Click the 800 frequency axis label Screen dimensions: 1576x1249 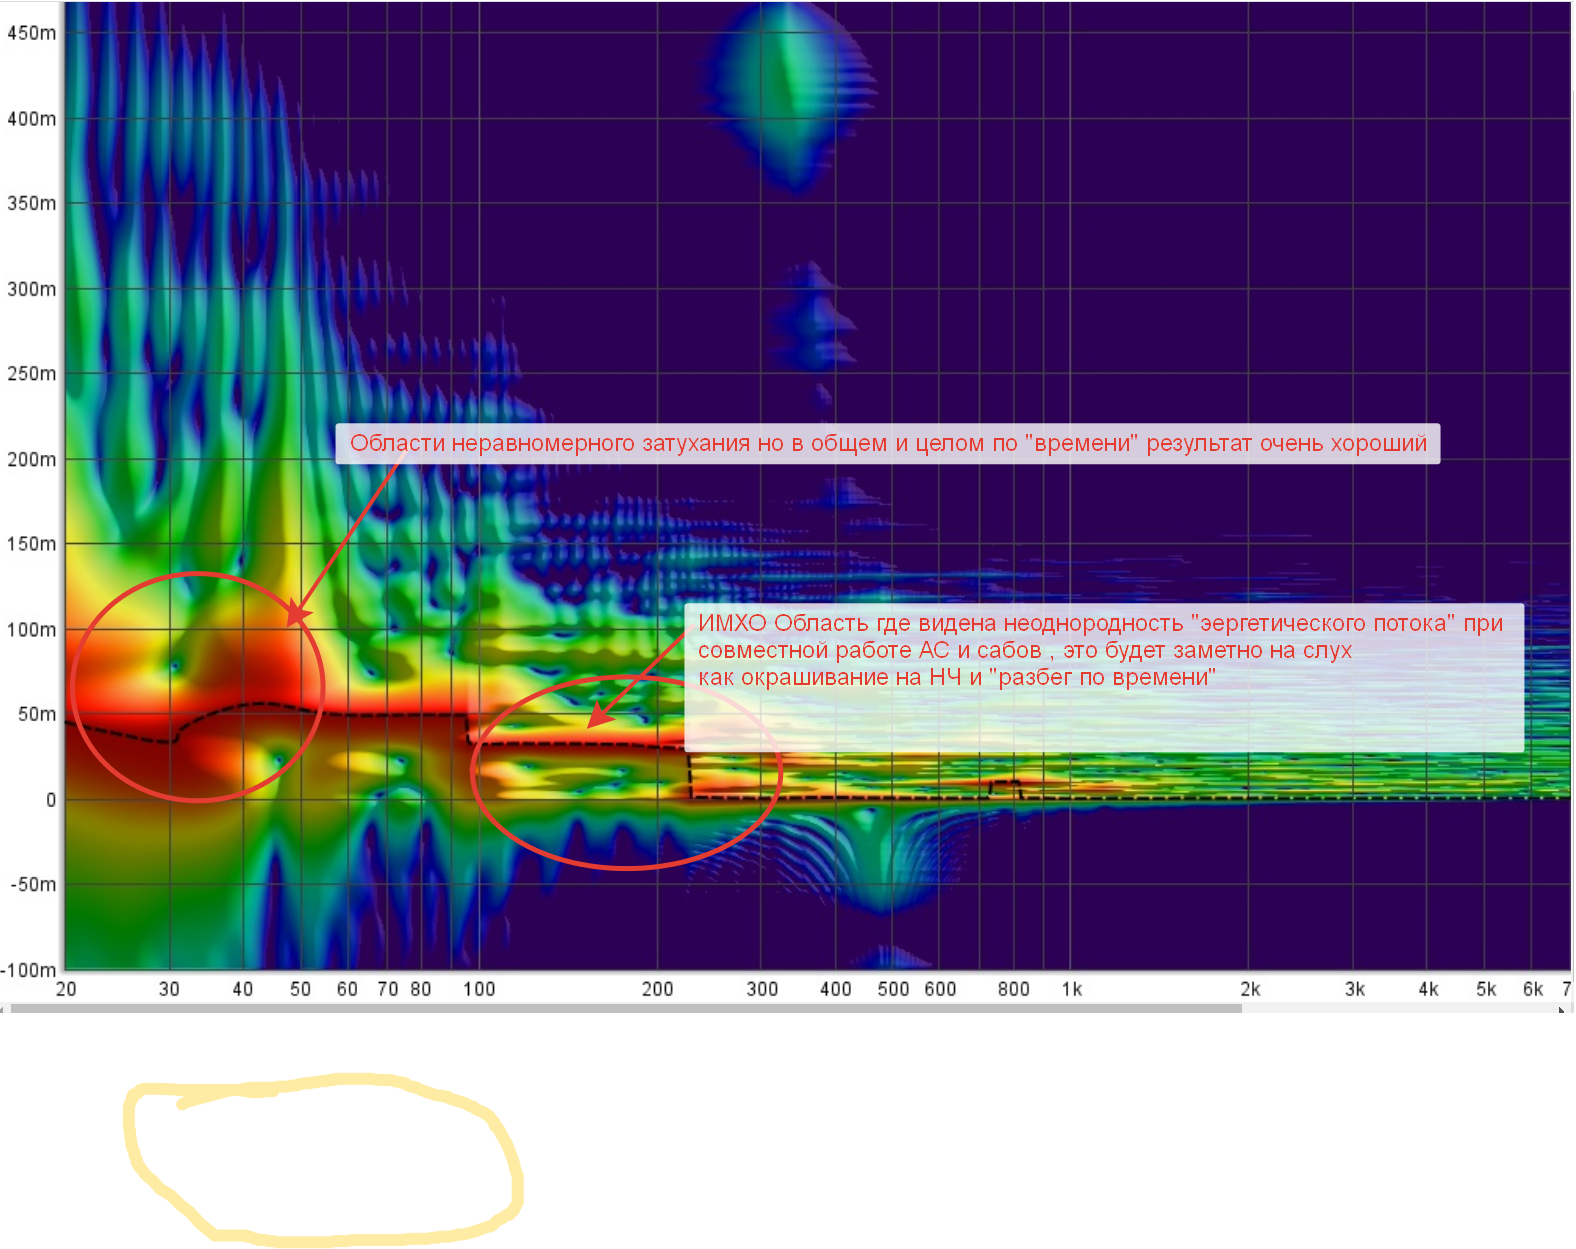tap(1013, 989)
